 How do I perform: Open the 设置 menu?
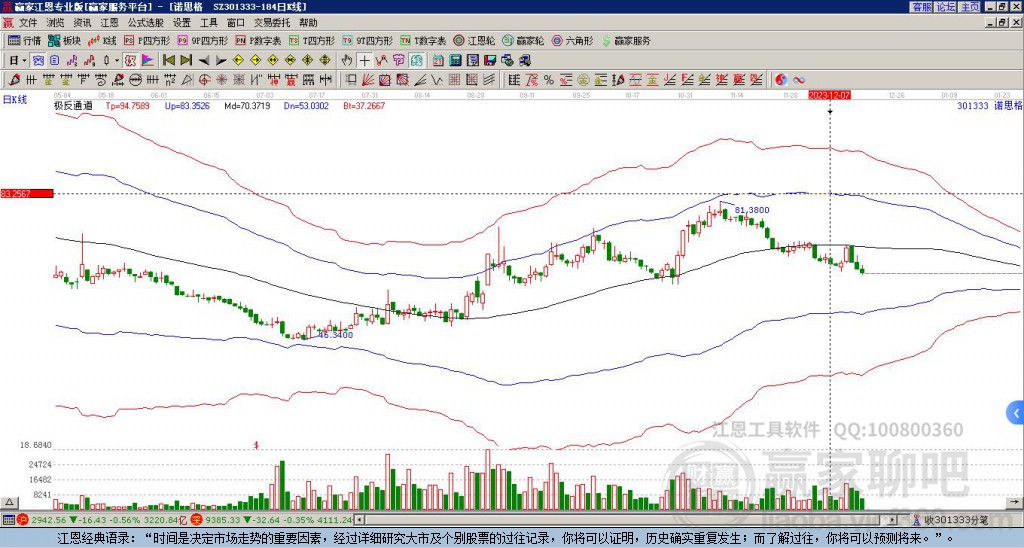pos(182,23)
